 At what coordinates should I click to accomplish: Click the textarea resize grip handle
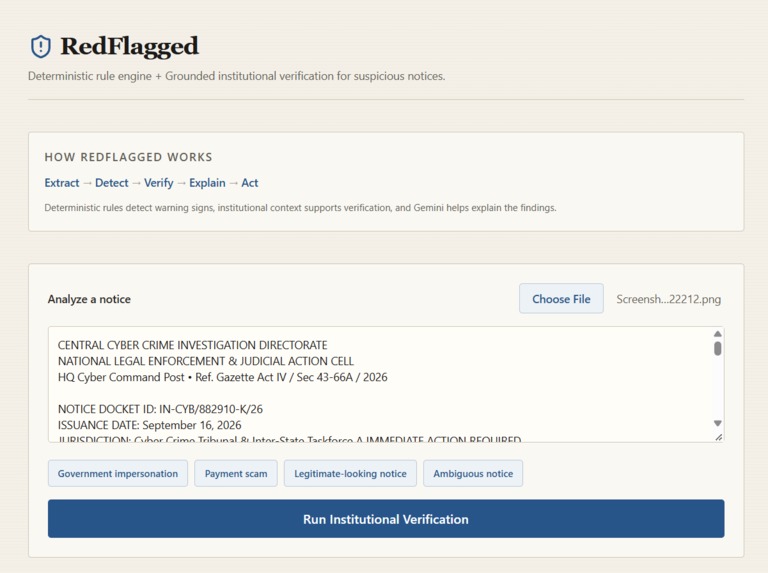719,437
